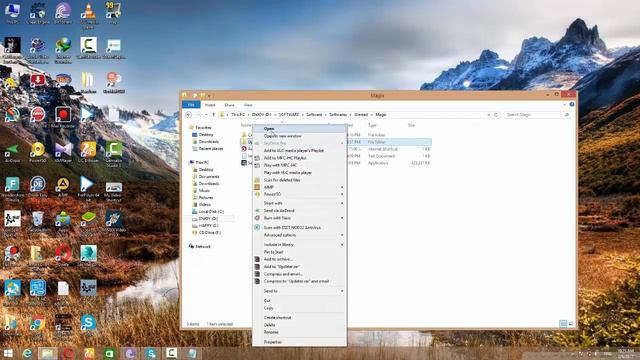Select Add to MPC-HC Playlist
This screenshot has width=640, height=360.
[300, 158]
